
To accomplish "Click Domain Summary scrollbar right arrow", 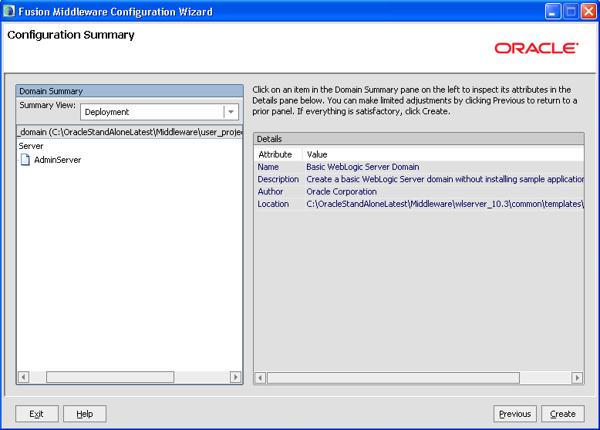I will 237,377.
